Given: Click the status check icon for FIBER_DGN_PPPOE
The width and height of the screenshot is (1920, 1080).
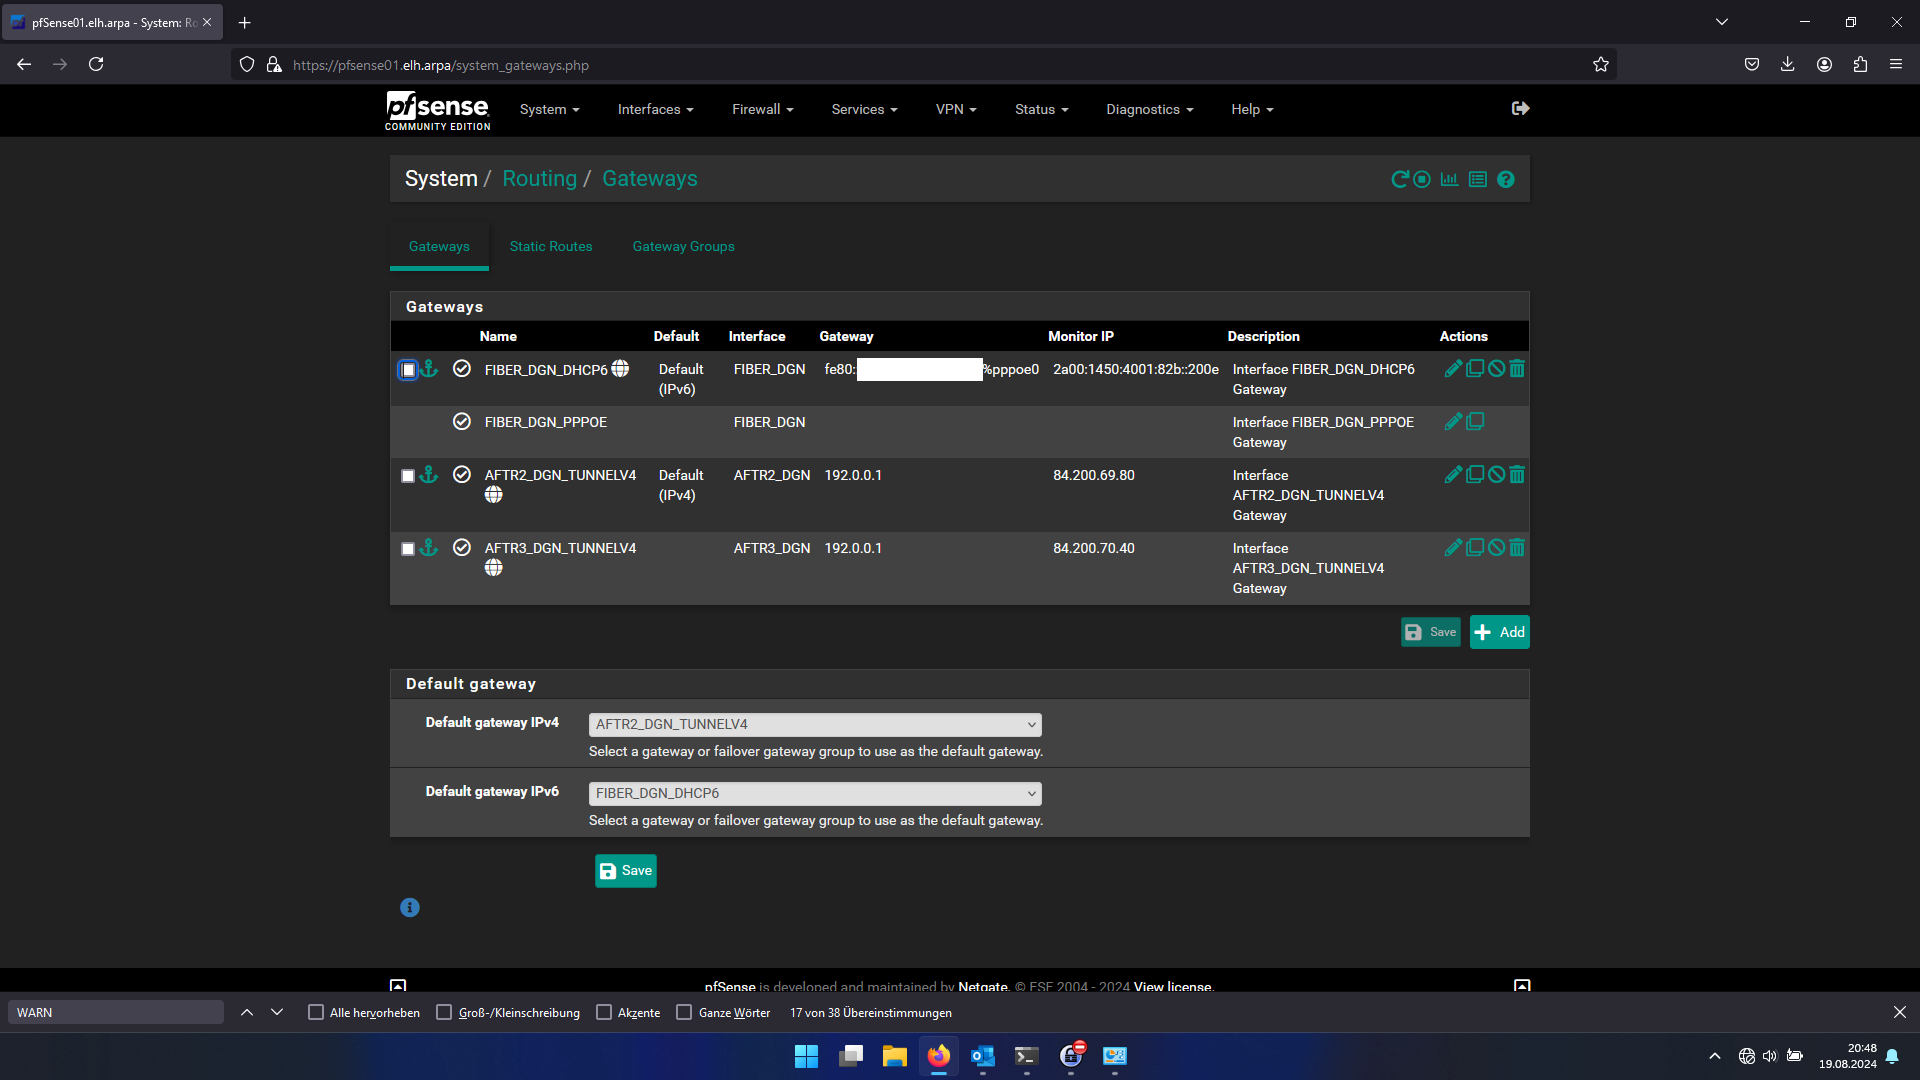Looking at the screenshot, I should [462, 422].
